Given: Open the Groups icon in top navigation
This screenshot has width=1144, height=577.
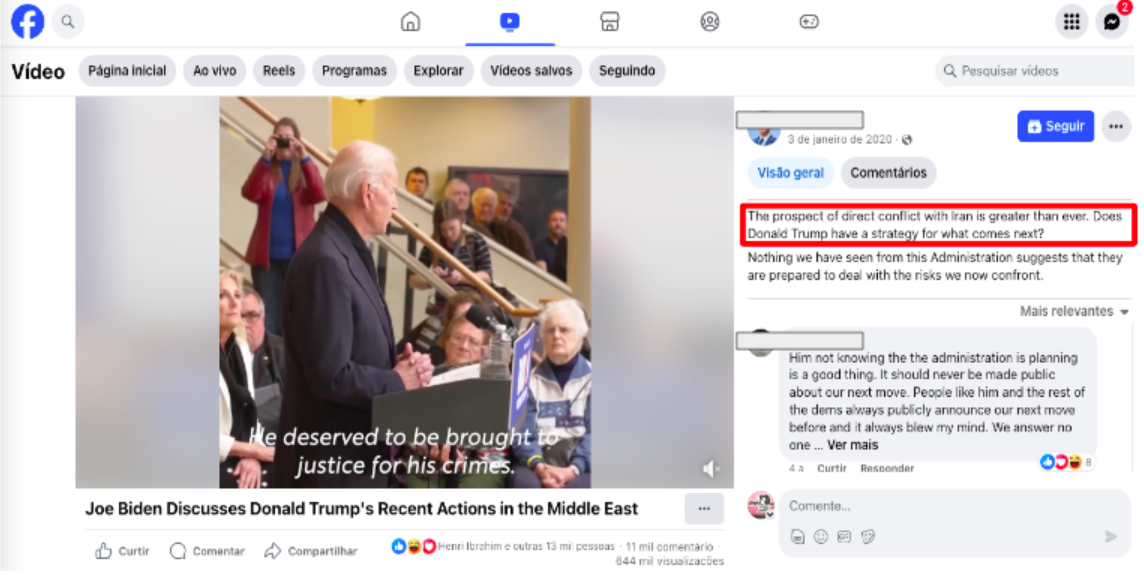Looking at the screenshot, I should pyautogui.click(x=710, y=22).
